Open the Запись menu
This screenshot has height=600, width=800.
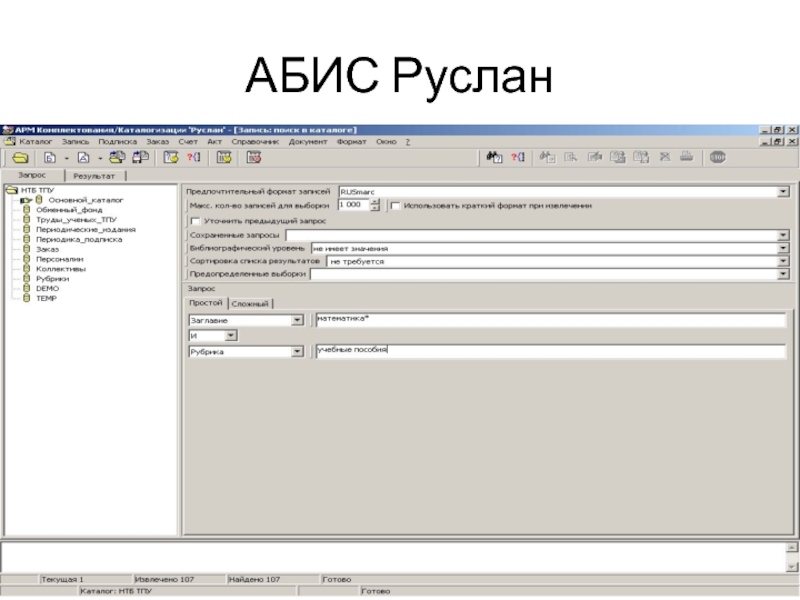pos(76,142)
